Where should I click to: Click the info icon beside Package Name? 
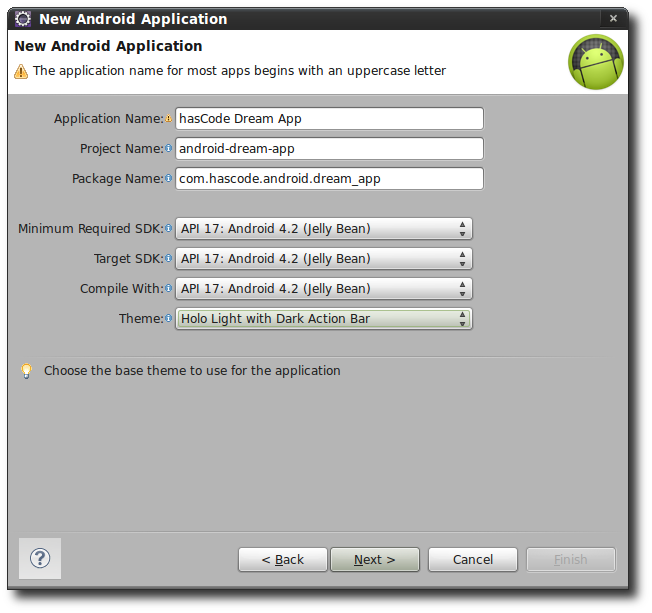click(x=168, y=179)
